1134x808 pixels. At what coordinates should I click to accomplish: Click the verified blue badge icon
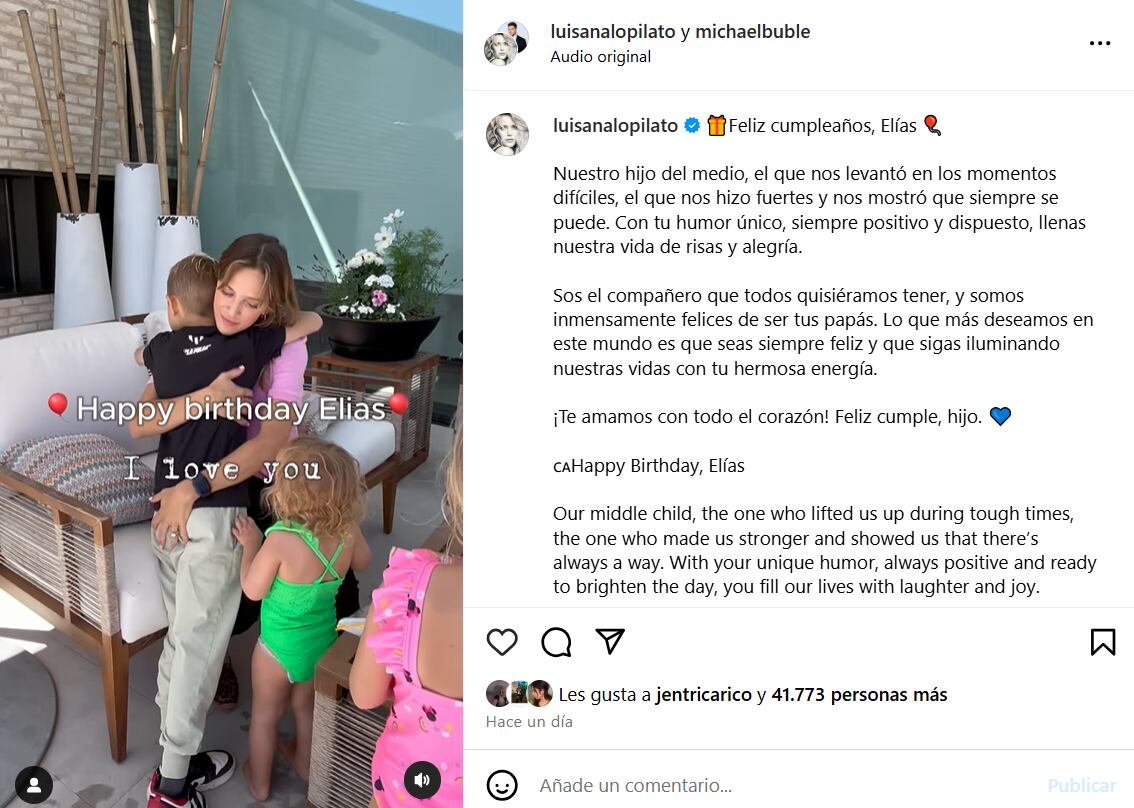coord(692,125)
